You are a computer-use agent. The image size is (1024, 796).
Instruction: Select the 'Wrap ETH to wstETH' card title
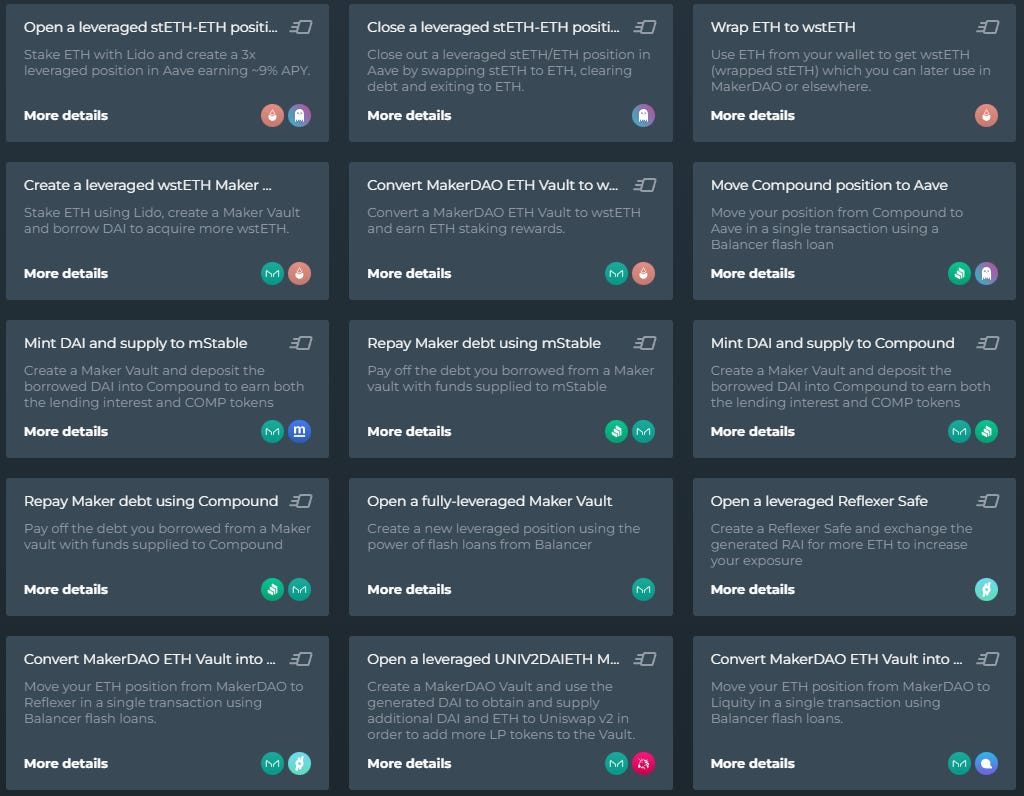pyautogui.click(x=783, y=27)
